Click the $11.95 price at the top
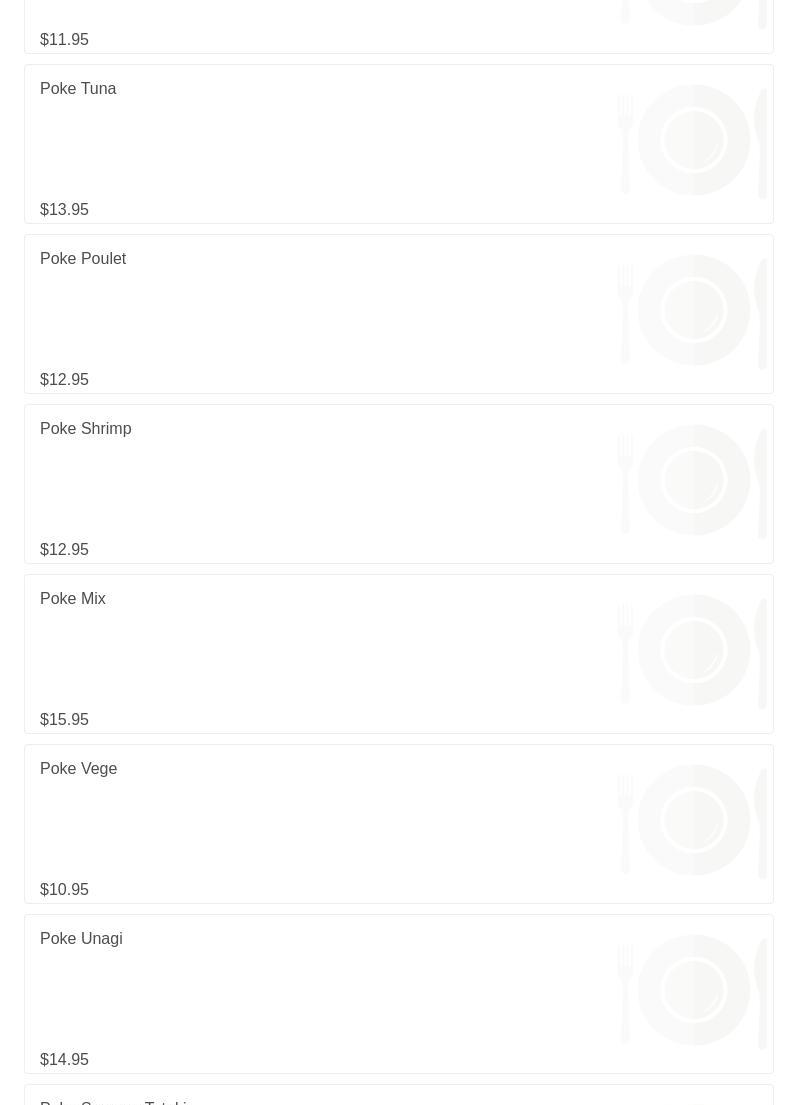This screenshot has width=785, height=1105. click(x=64, y=40)
